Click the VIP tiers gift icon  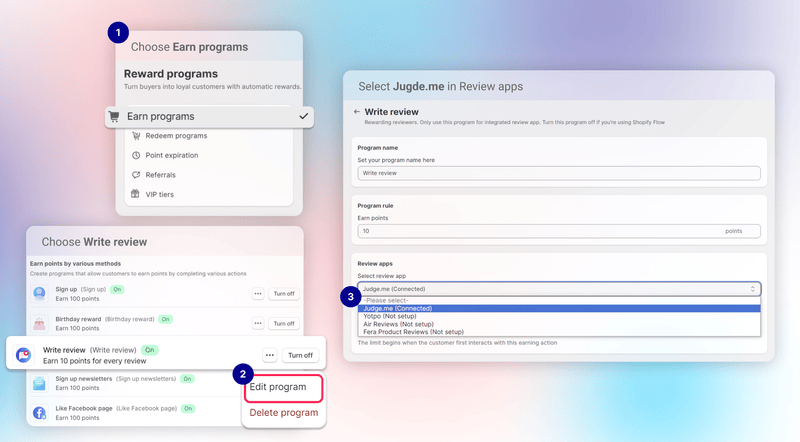point(135,194)
